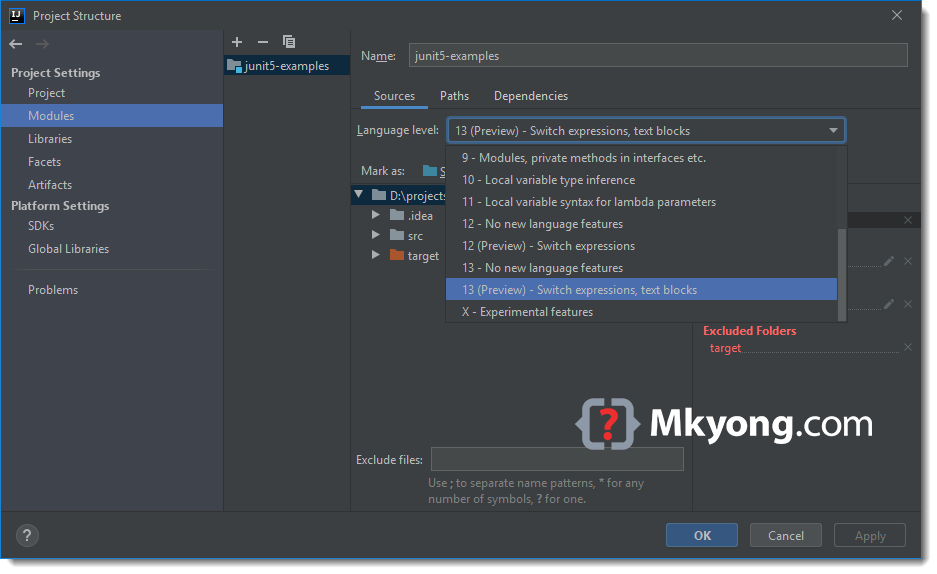Open Facets settings
Image resolution: width=937 pixels, height=574 pixels.
[45, 162]
